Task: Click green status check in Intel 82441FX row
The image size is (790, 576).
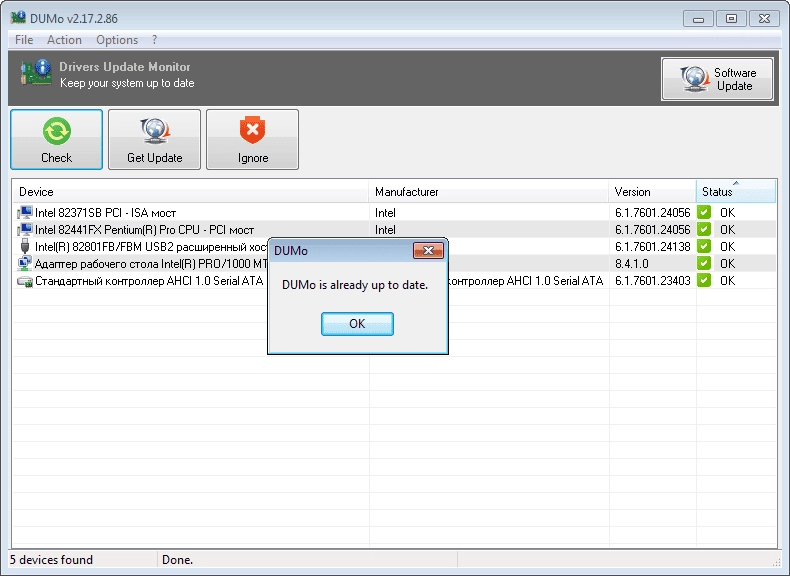Action: [704, 229]
